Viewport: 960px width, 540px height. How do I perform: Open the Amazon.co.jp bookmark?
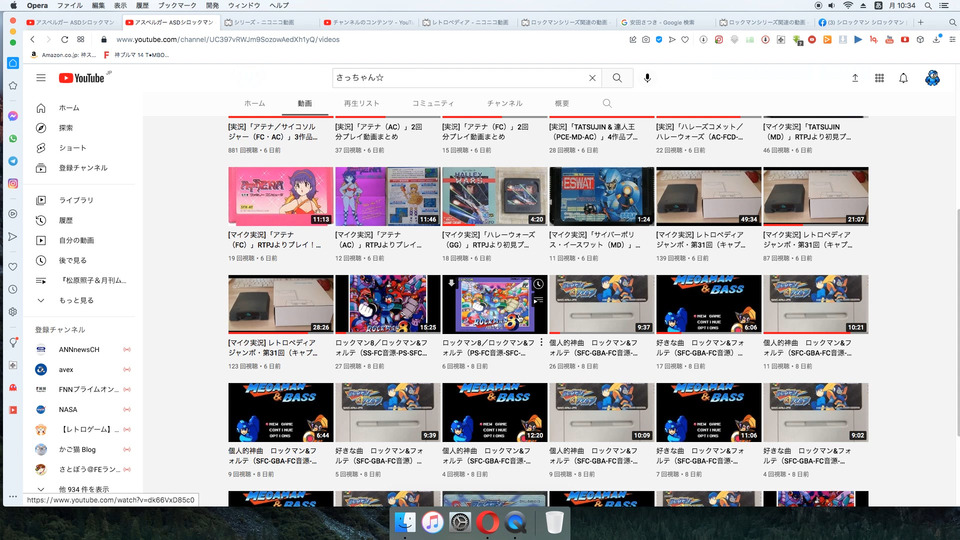click(64, 55)
